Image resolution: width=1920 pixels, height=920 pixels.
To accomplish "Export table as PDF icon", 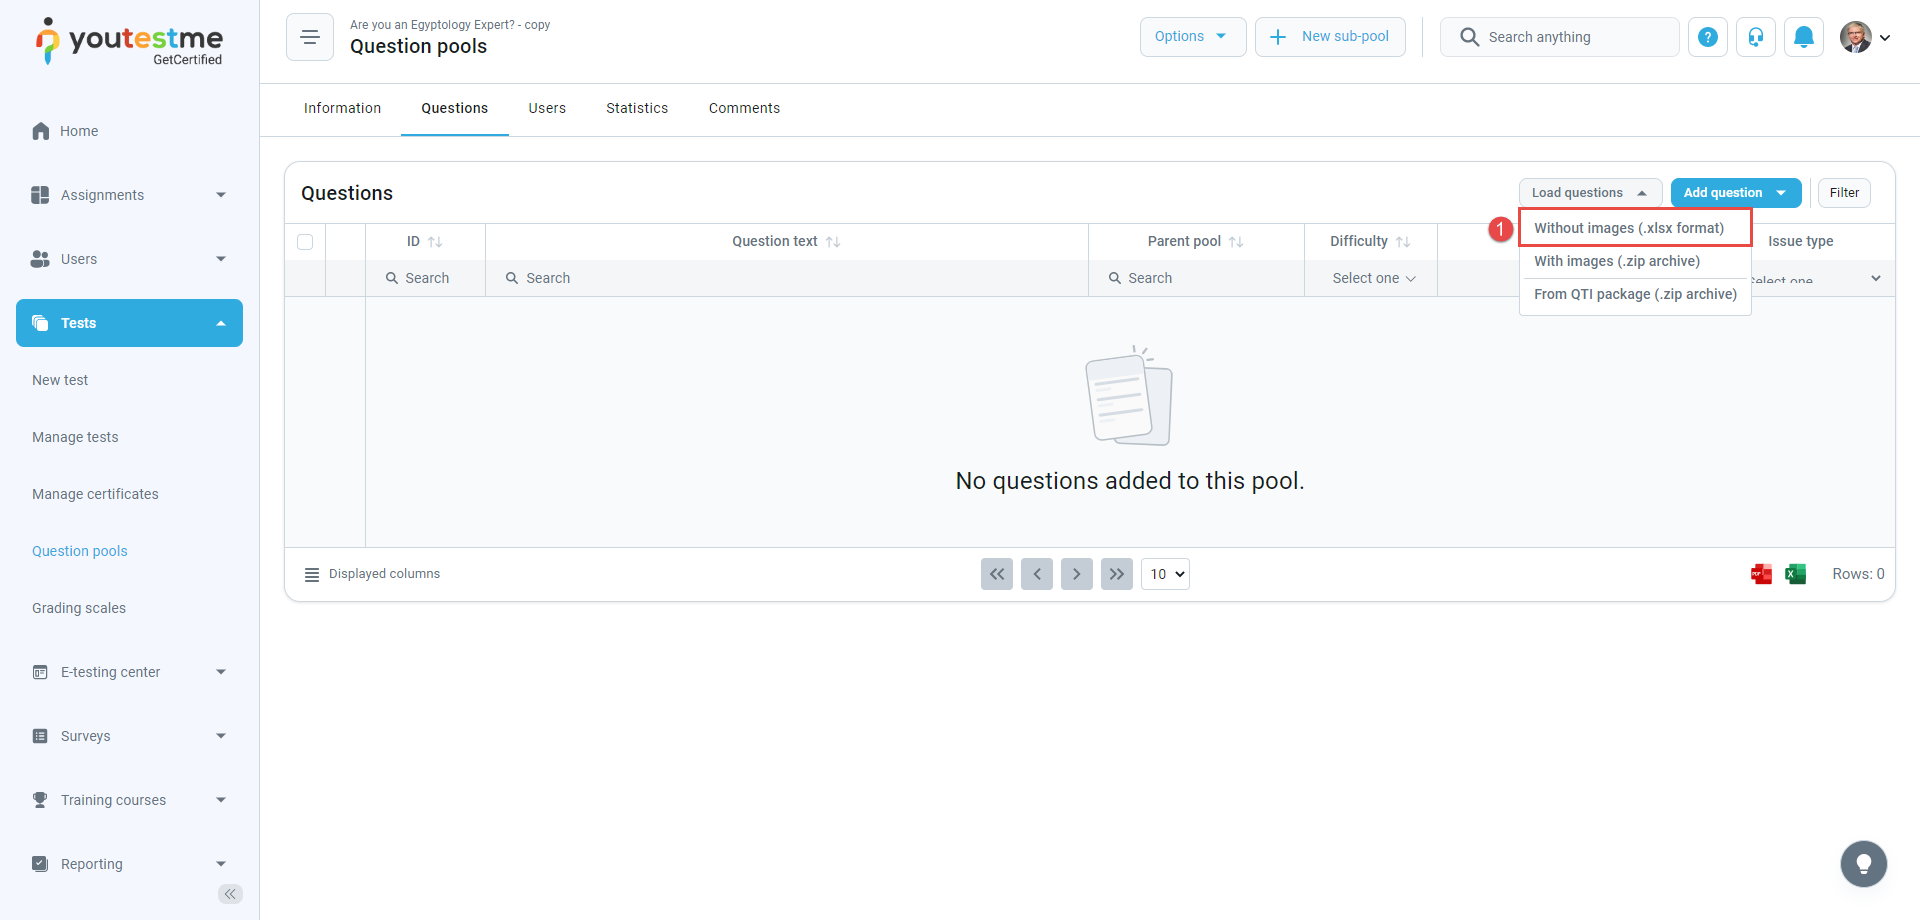I will 1762,574.
